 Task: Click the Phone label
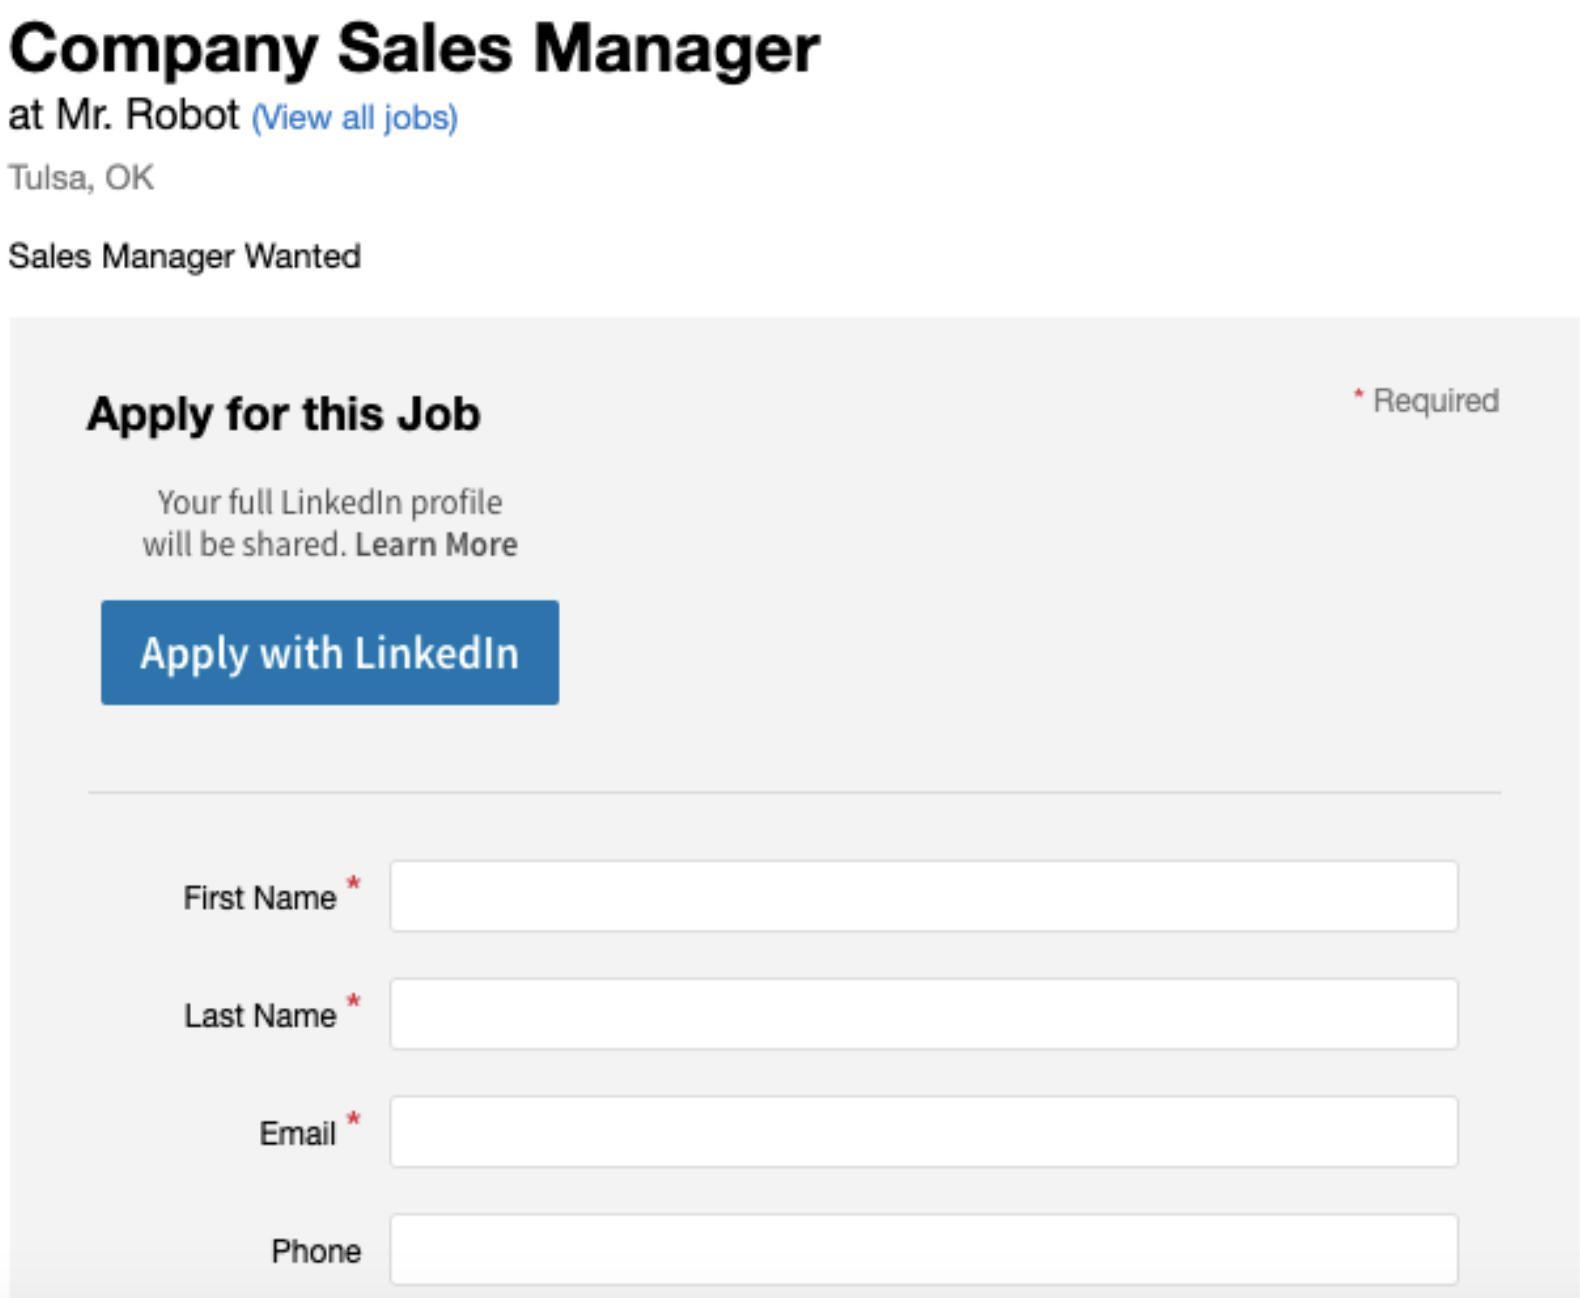pos(316,1252)
